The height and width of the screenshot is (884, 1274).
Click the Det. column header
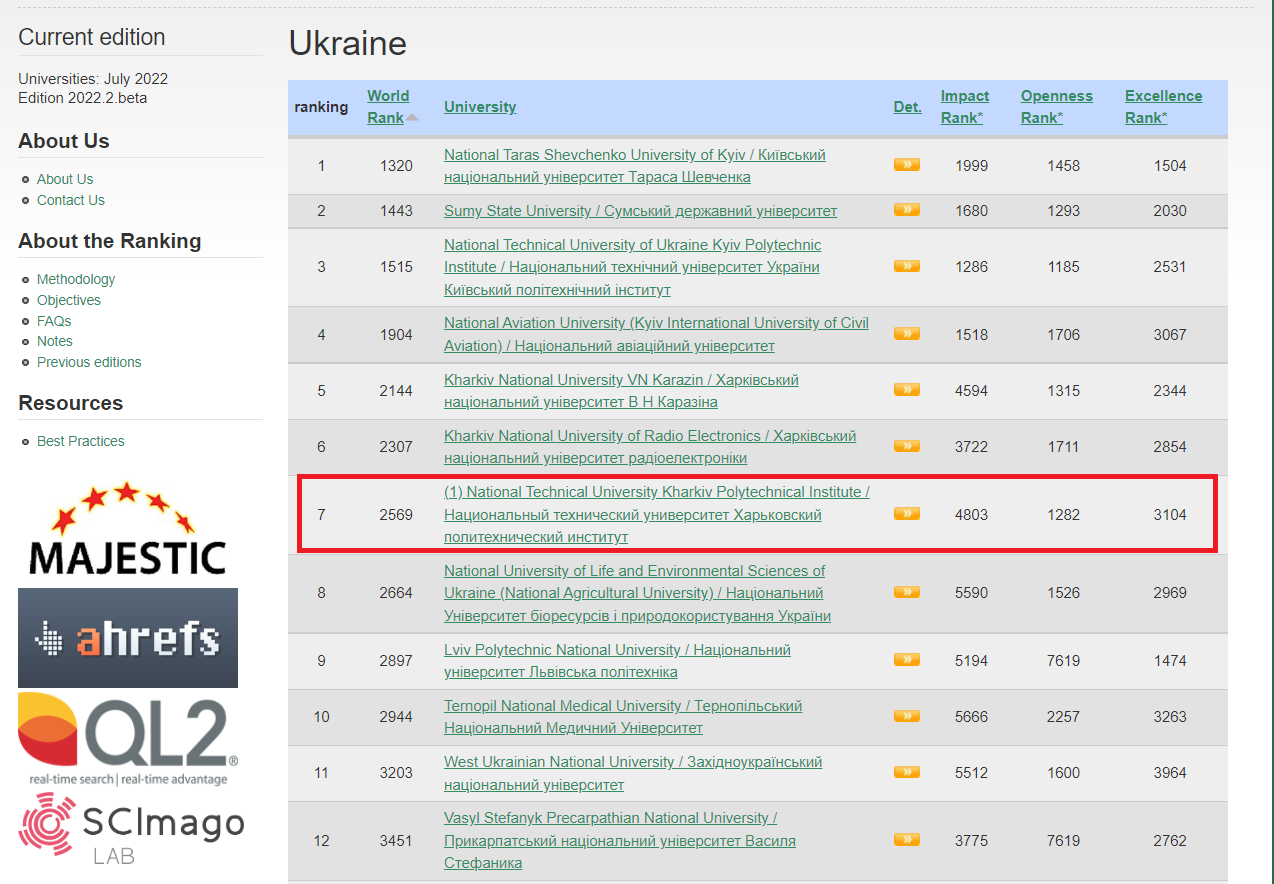coord(907,107)
